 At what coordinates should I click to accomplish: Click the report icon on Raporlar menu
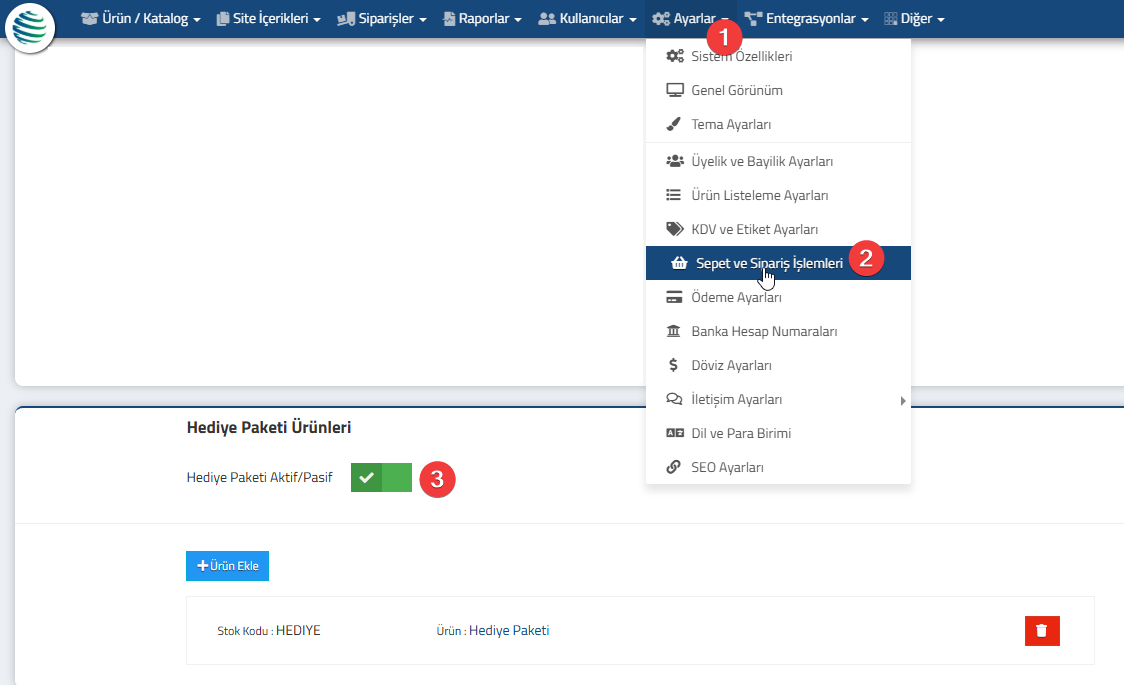[449, 19]
